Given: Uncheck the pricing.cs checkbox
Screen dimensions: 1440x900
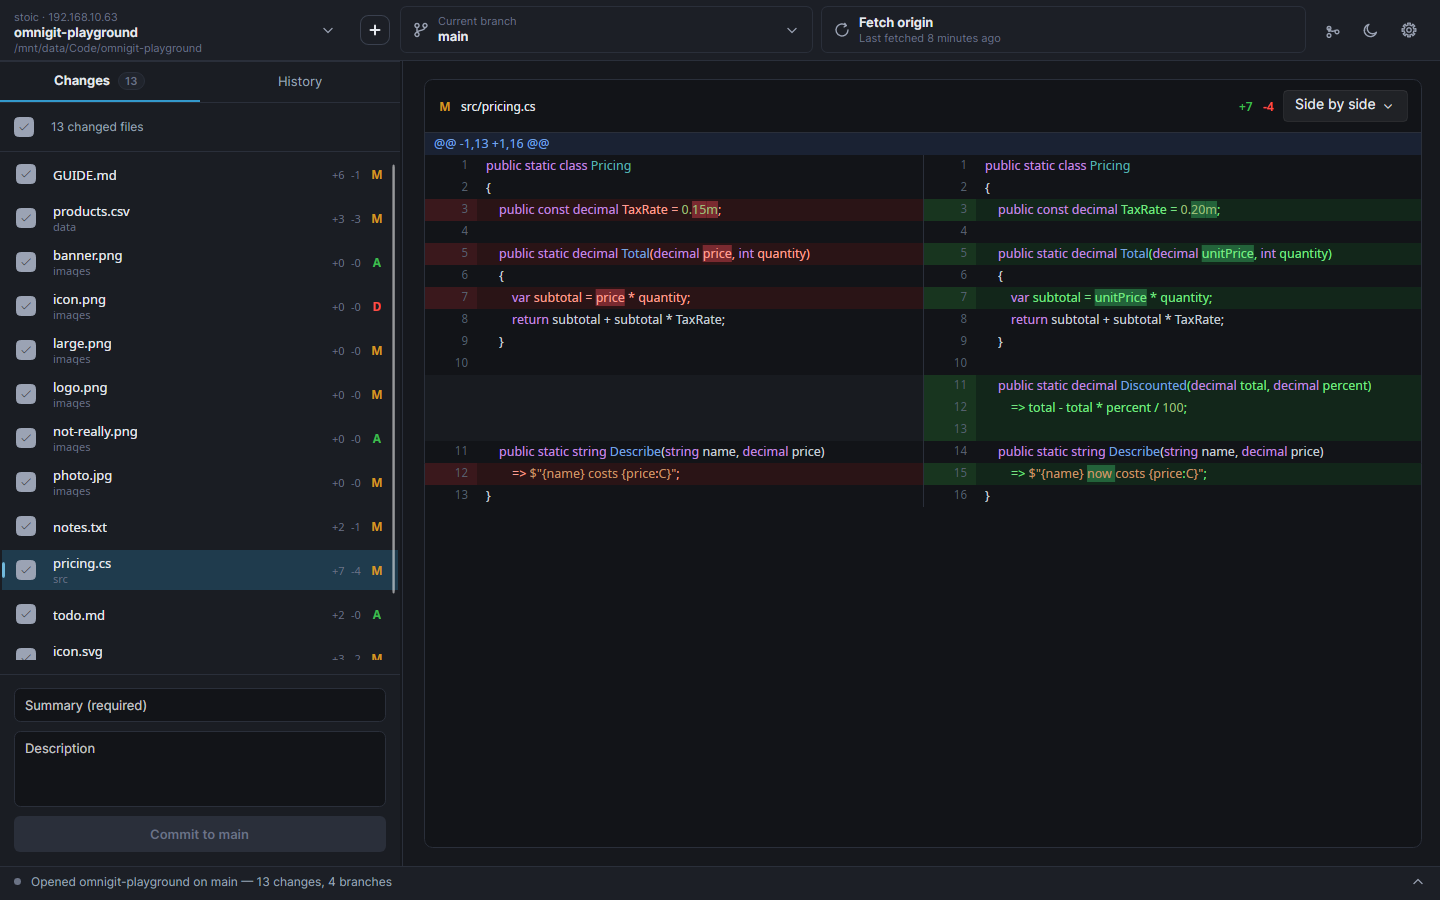Looking at the screenshot, I should click(x=26, y=570).
